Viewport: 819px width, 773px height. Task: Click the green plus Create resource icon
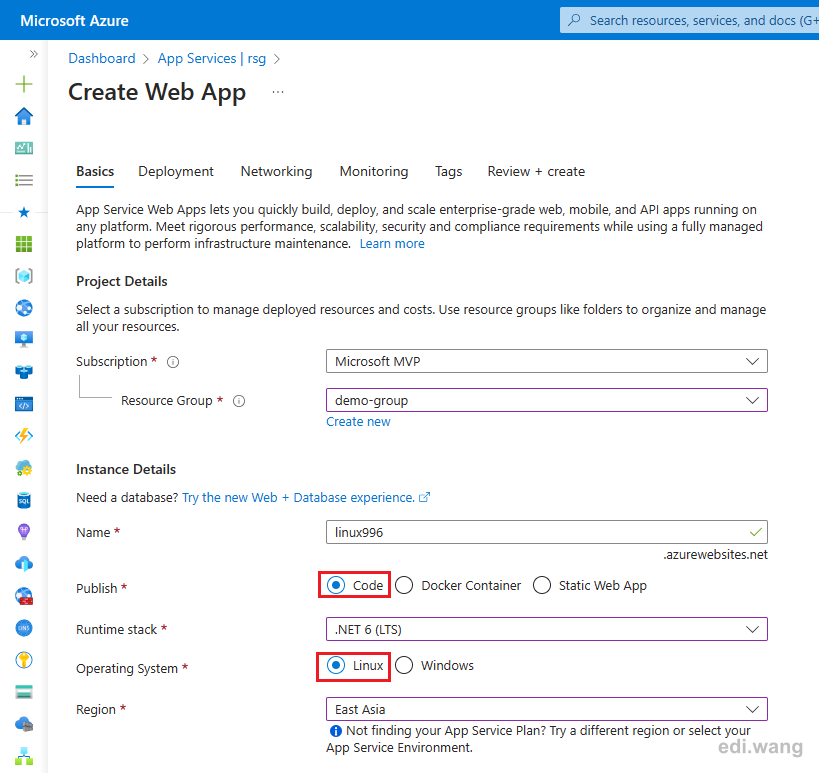point(24,84)
